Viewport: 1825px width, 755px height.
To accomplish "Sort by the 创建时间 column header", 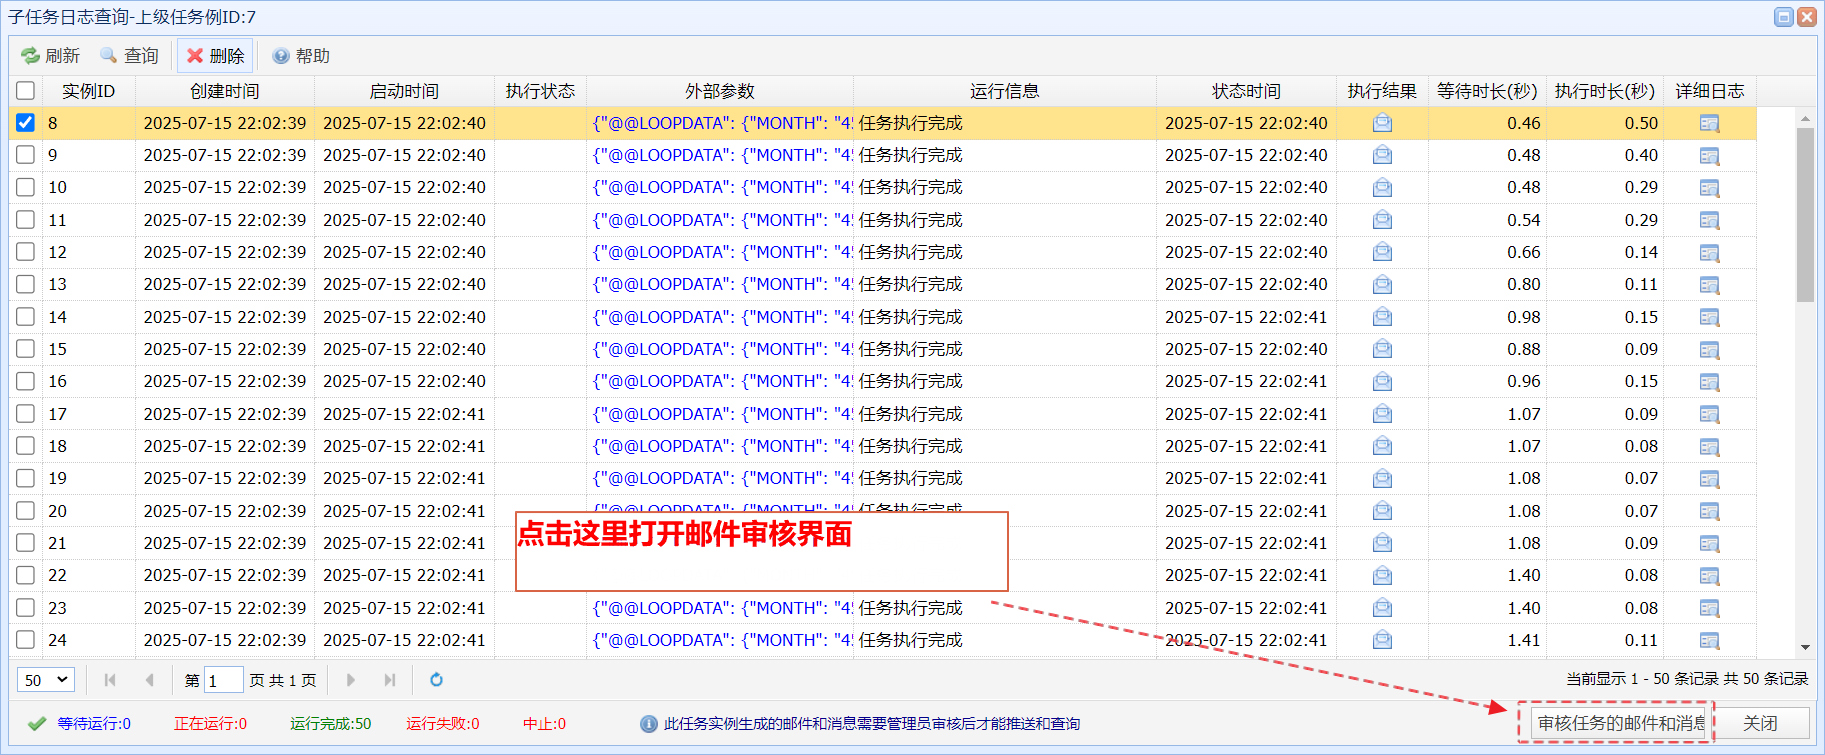I will [225, 91].
